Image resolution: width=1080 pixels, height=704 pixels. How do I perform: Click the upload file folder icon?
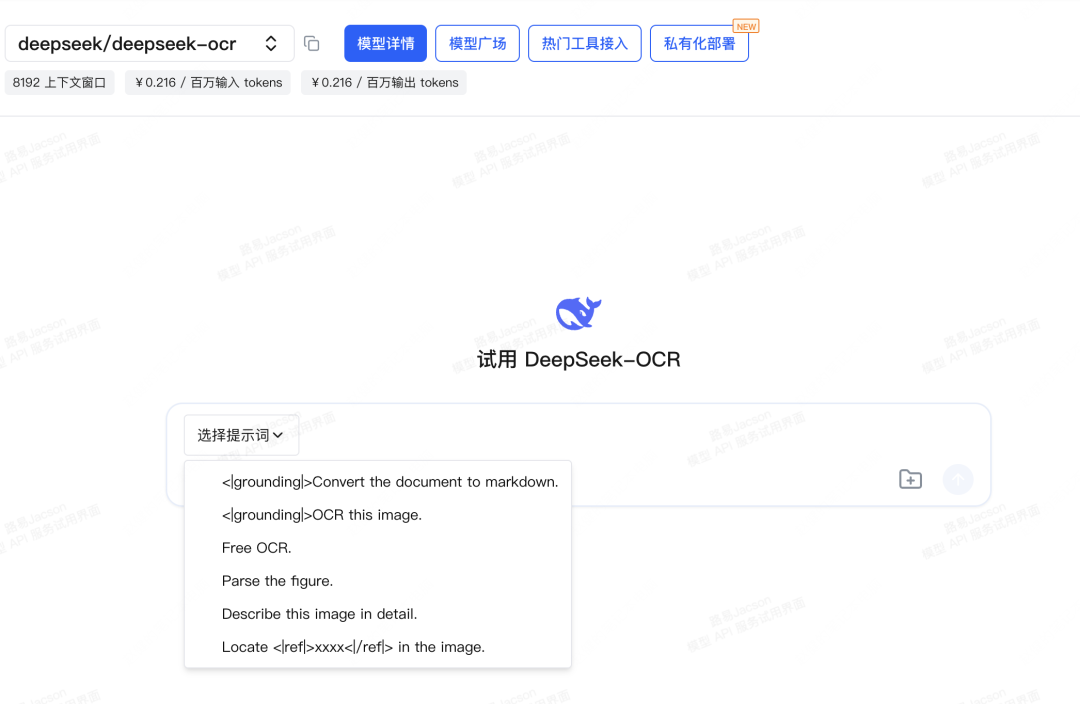[x=910, y=479]
